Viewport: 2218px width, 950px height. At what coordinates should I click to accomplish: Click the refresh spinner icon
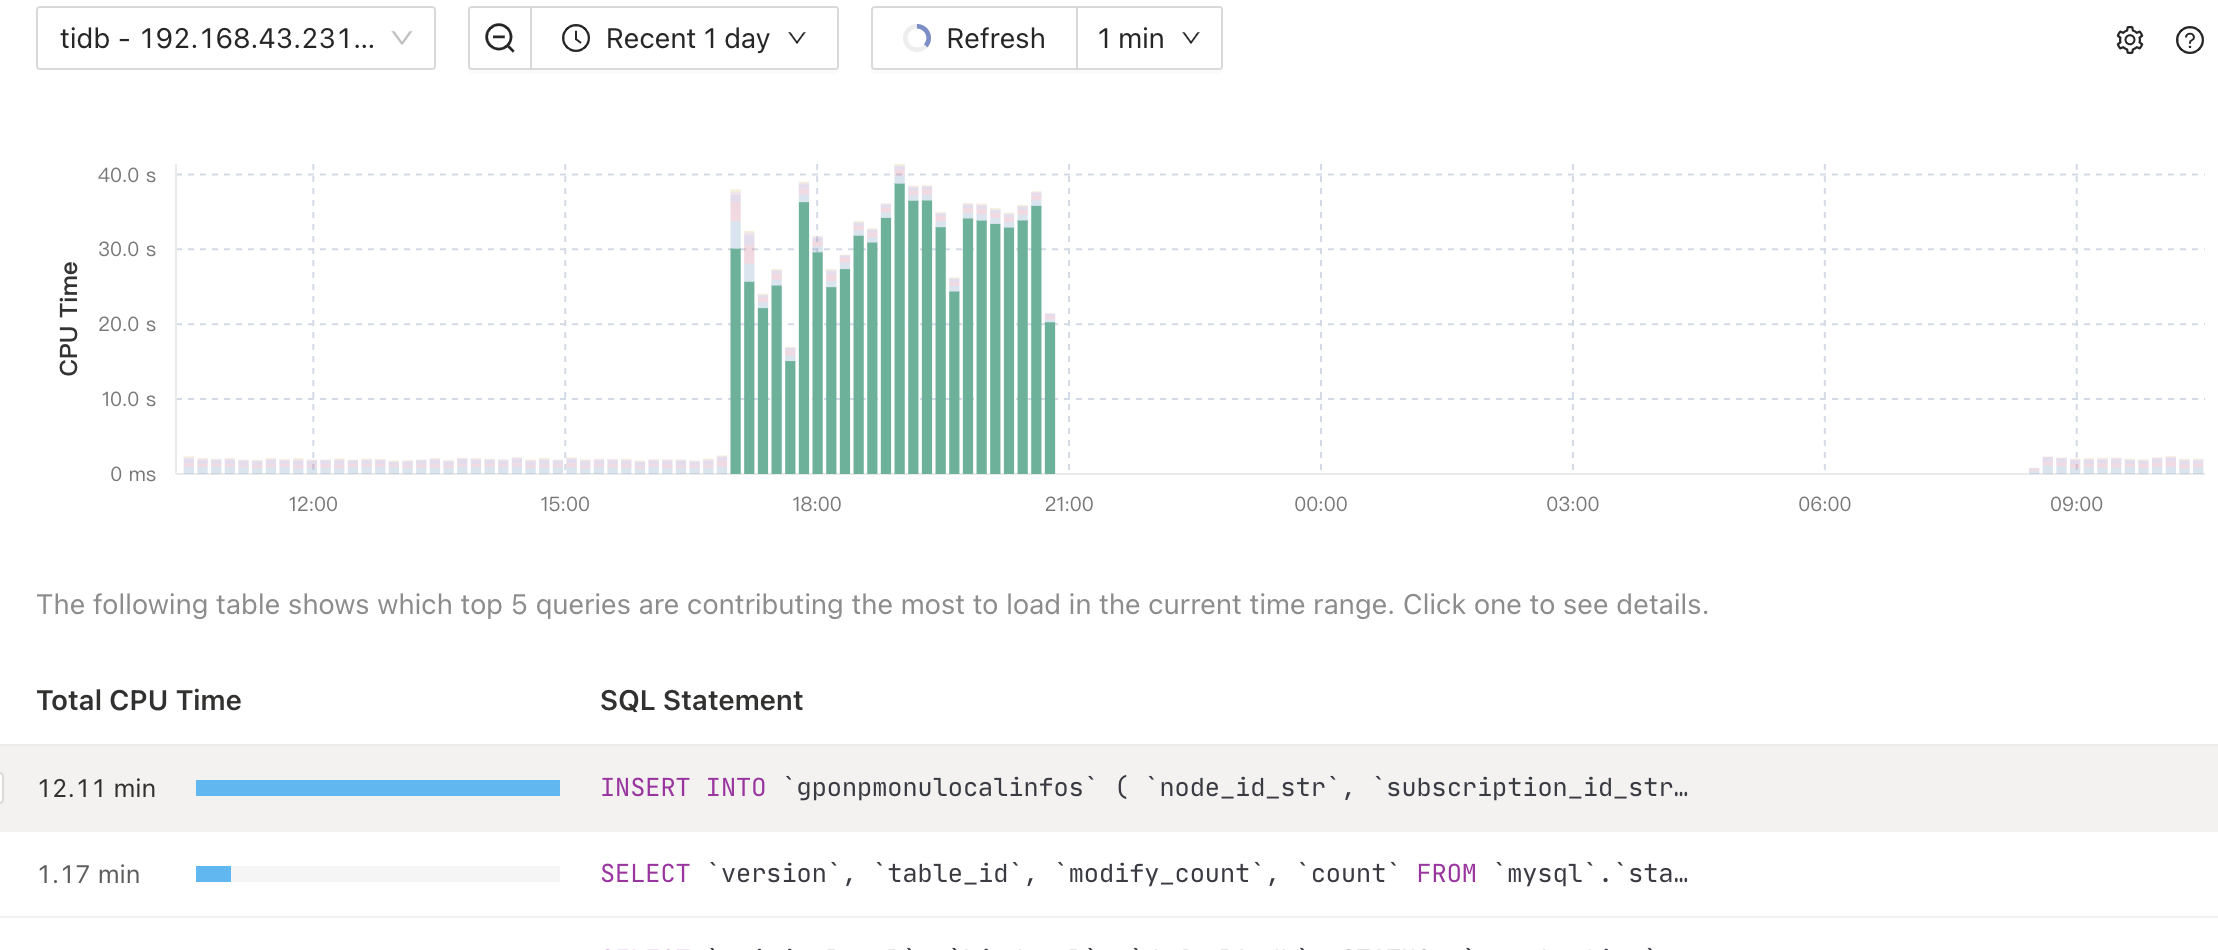tap(917, 38)
